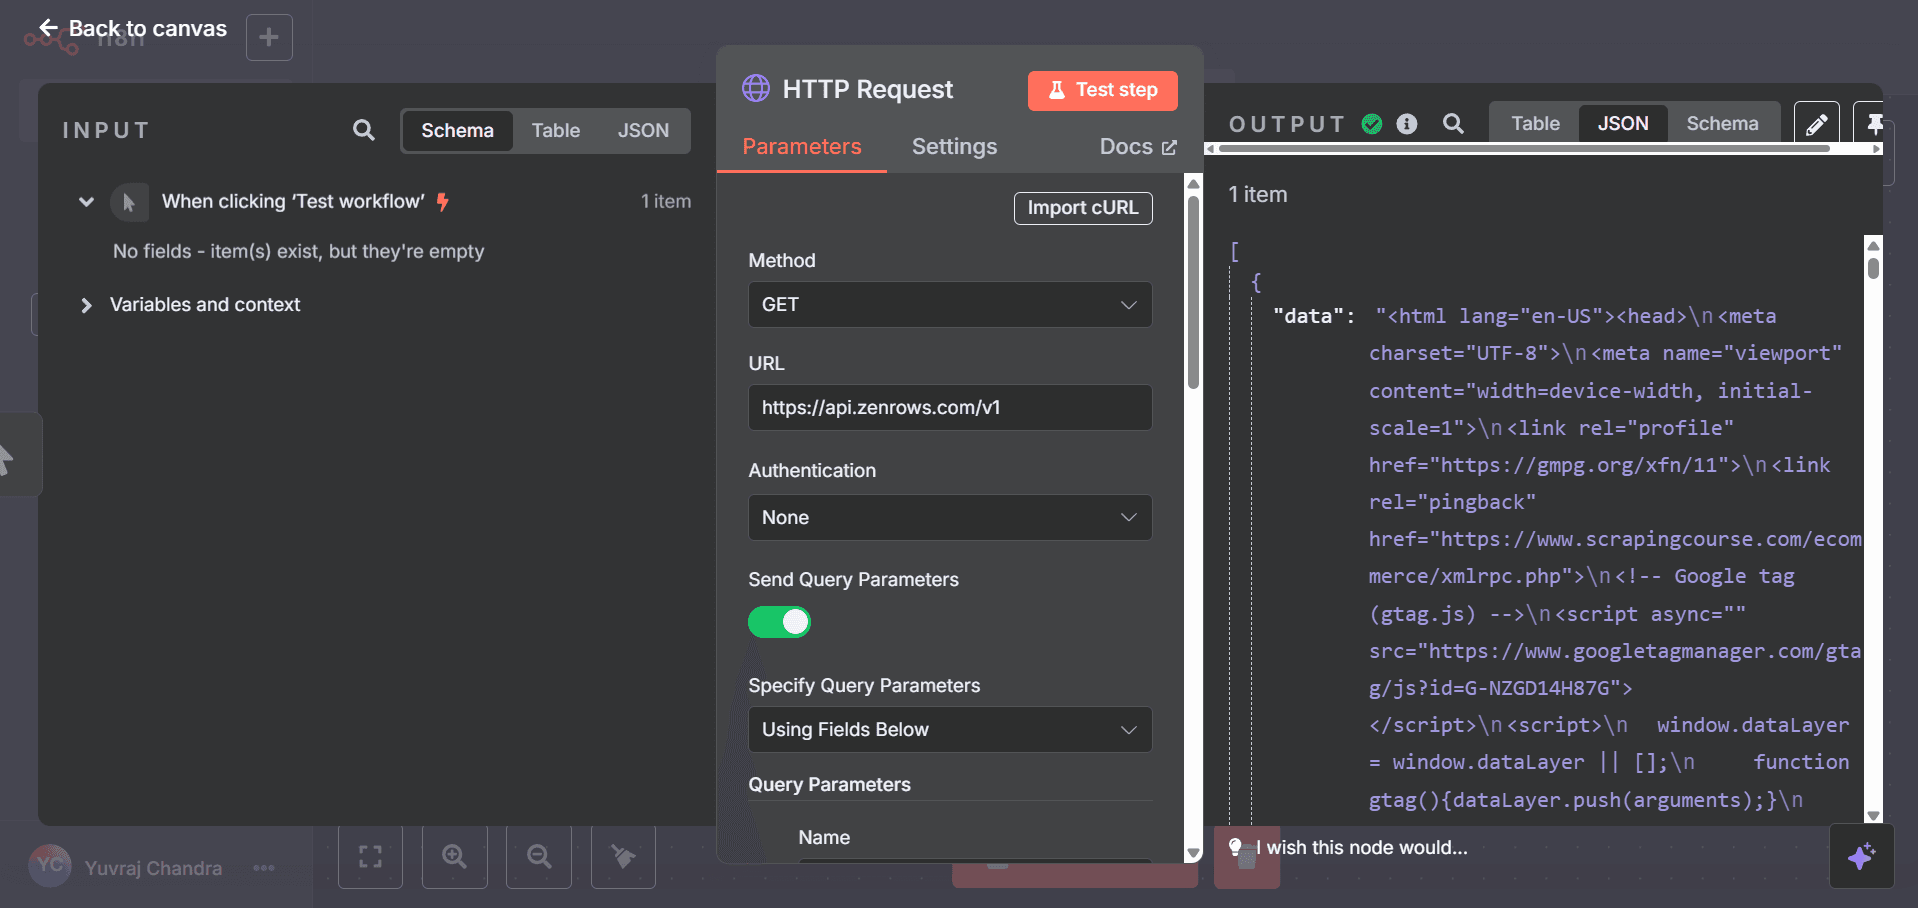The height and width of the screenshot is (908, 1918).
Task: Click the output vertical scrollbar thumb
Action: pyautogui.click(x=1873, y=268)
